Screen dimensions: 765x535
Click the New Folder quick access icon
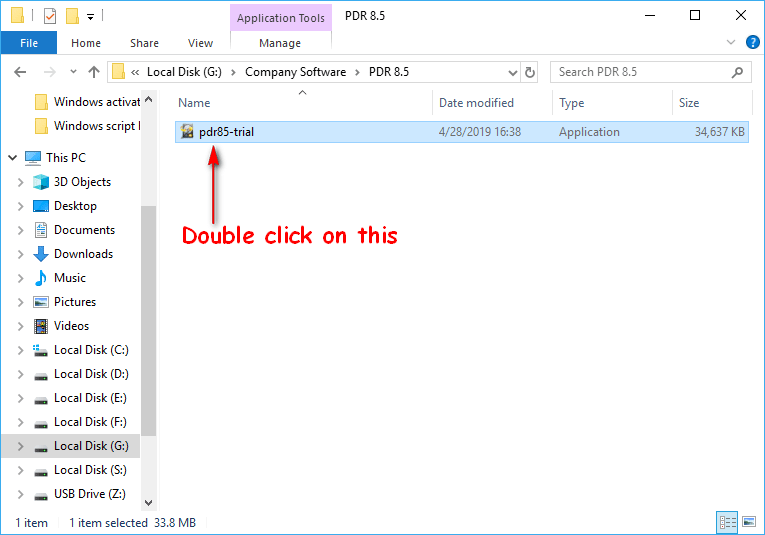pos(72,16)
